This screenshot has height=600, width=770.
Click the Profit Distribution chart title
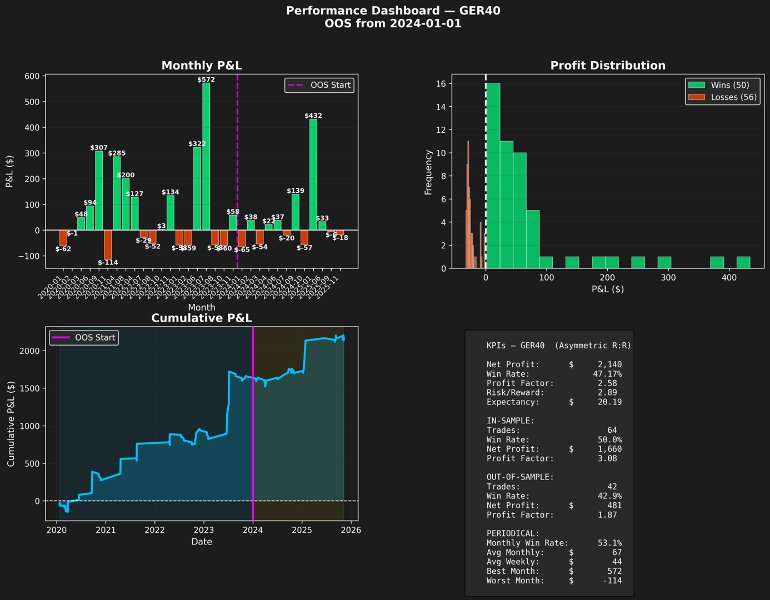pyautogui.click(x=607, y=65)
